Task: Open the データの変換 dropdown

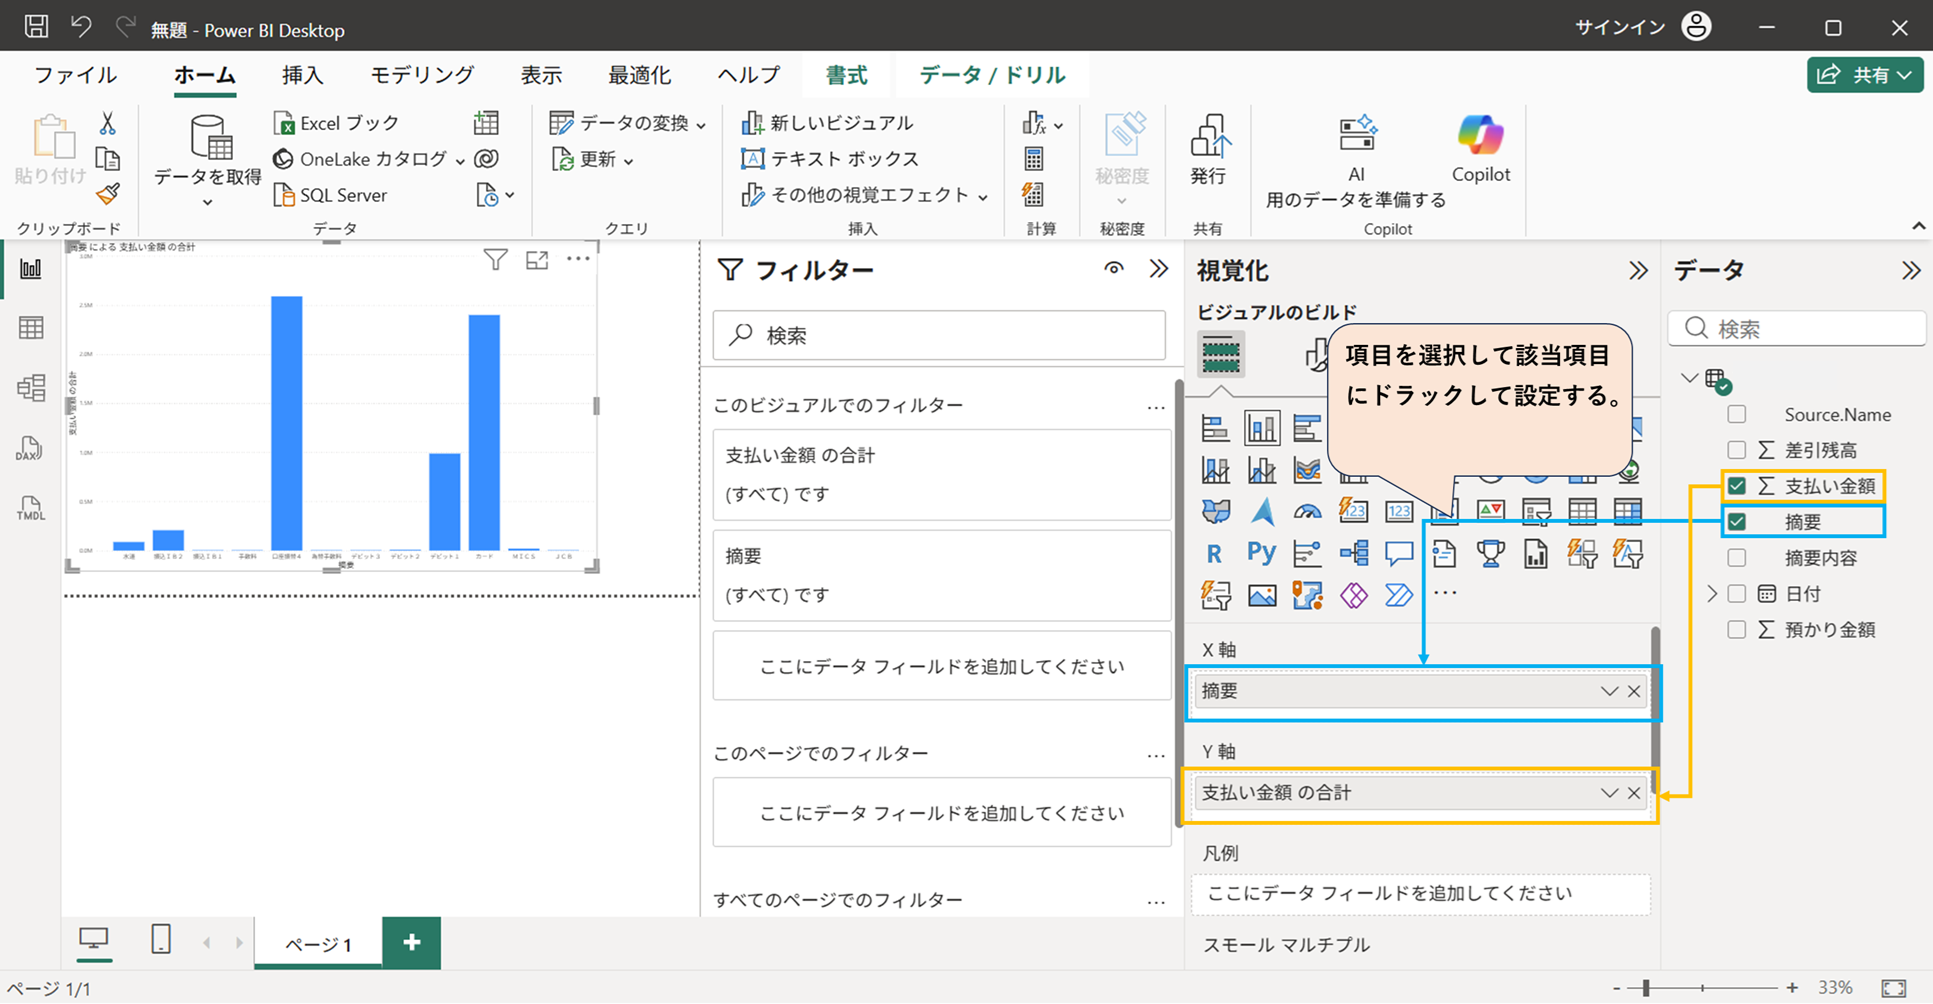Action: pyautogui.click(x=703, y=123)
